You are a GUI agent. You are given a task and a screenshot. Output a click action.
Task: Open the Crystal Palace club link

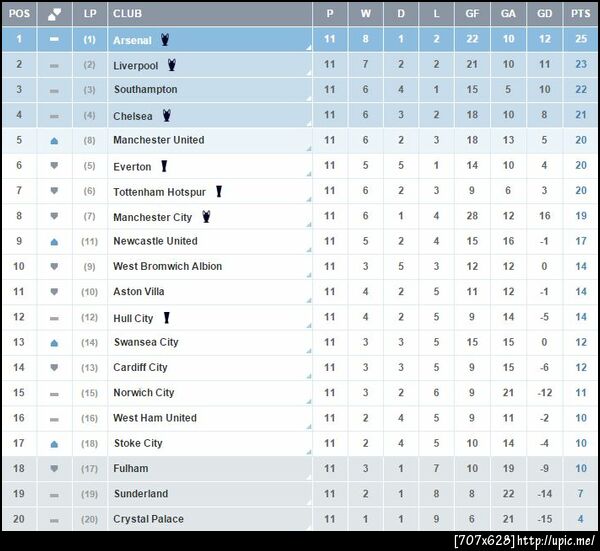coord(148,519)
